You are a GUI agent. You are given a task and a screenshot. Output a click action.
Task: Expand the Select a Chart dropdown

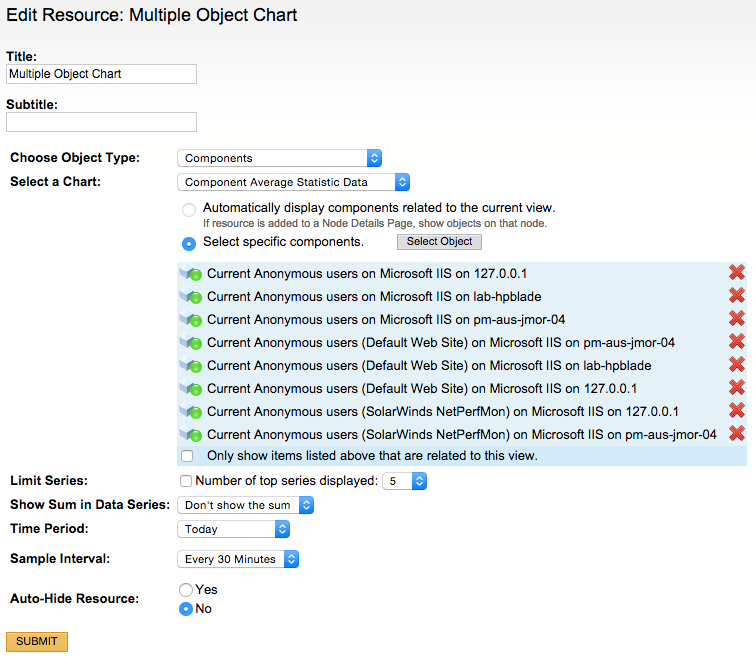click(293, 182)
